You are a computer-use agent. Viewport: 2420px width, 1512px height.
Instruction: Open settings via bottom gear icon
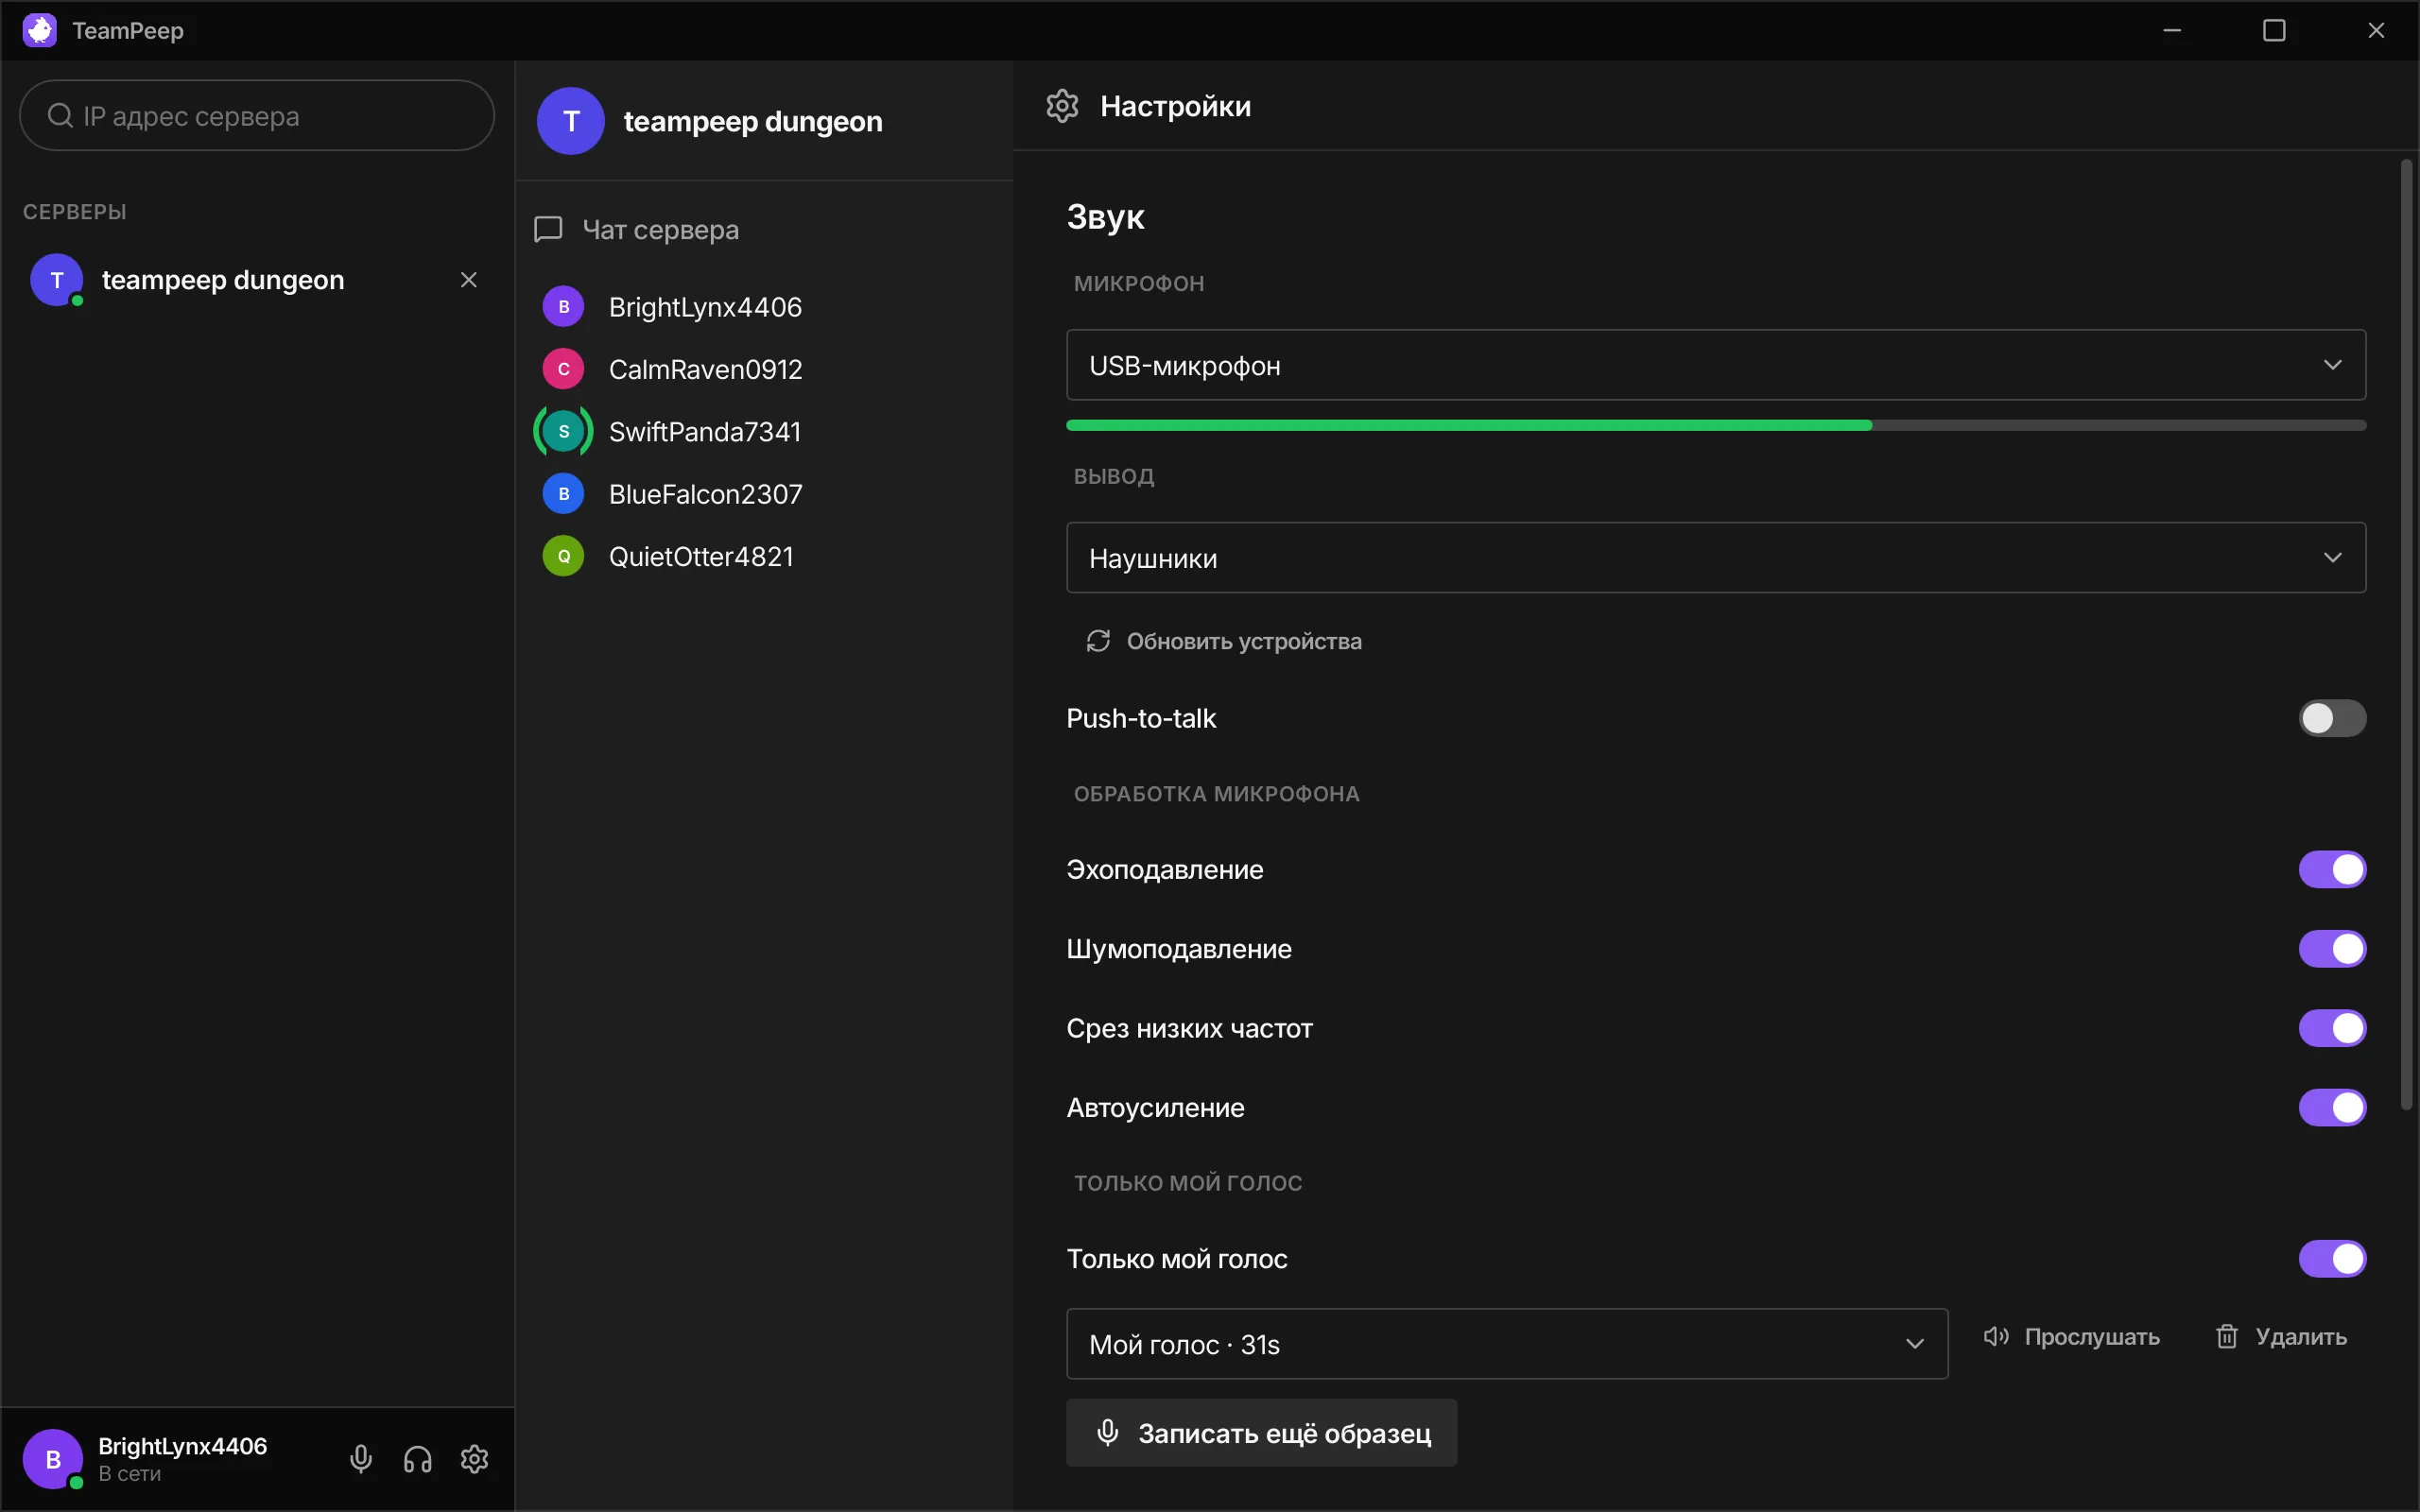coord(475,1459)
